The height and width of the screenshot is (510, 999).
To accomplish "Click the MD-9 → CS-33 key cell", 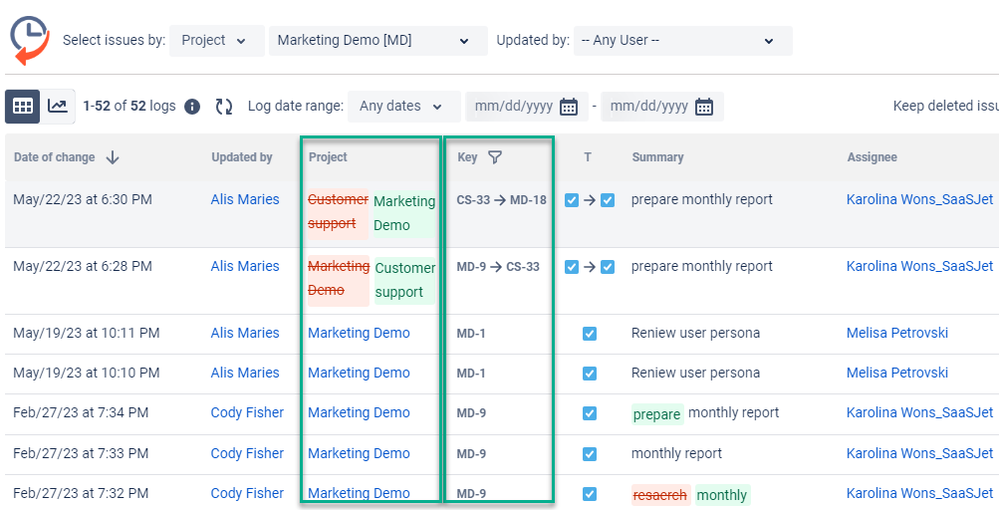I will pos(498,267).
